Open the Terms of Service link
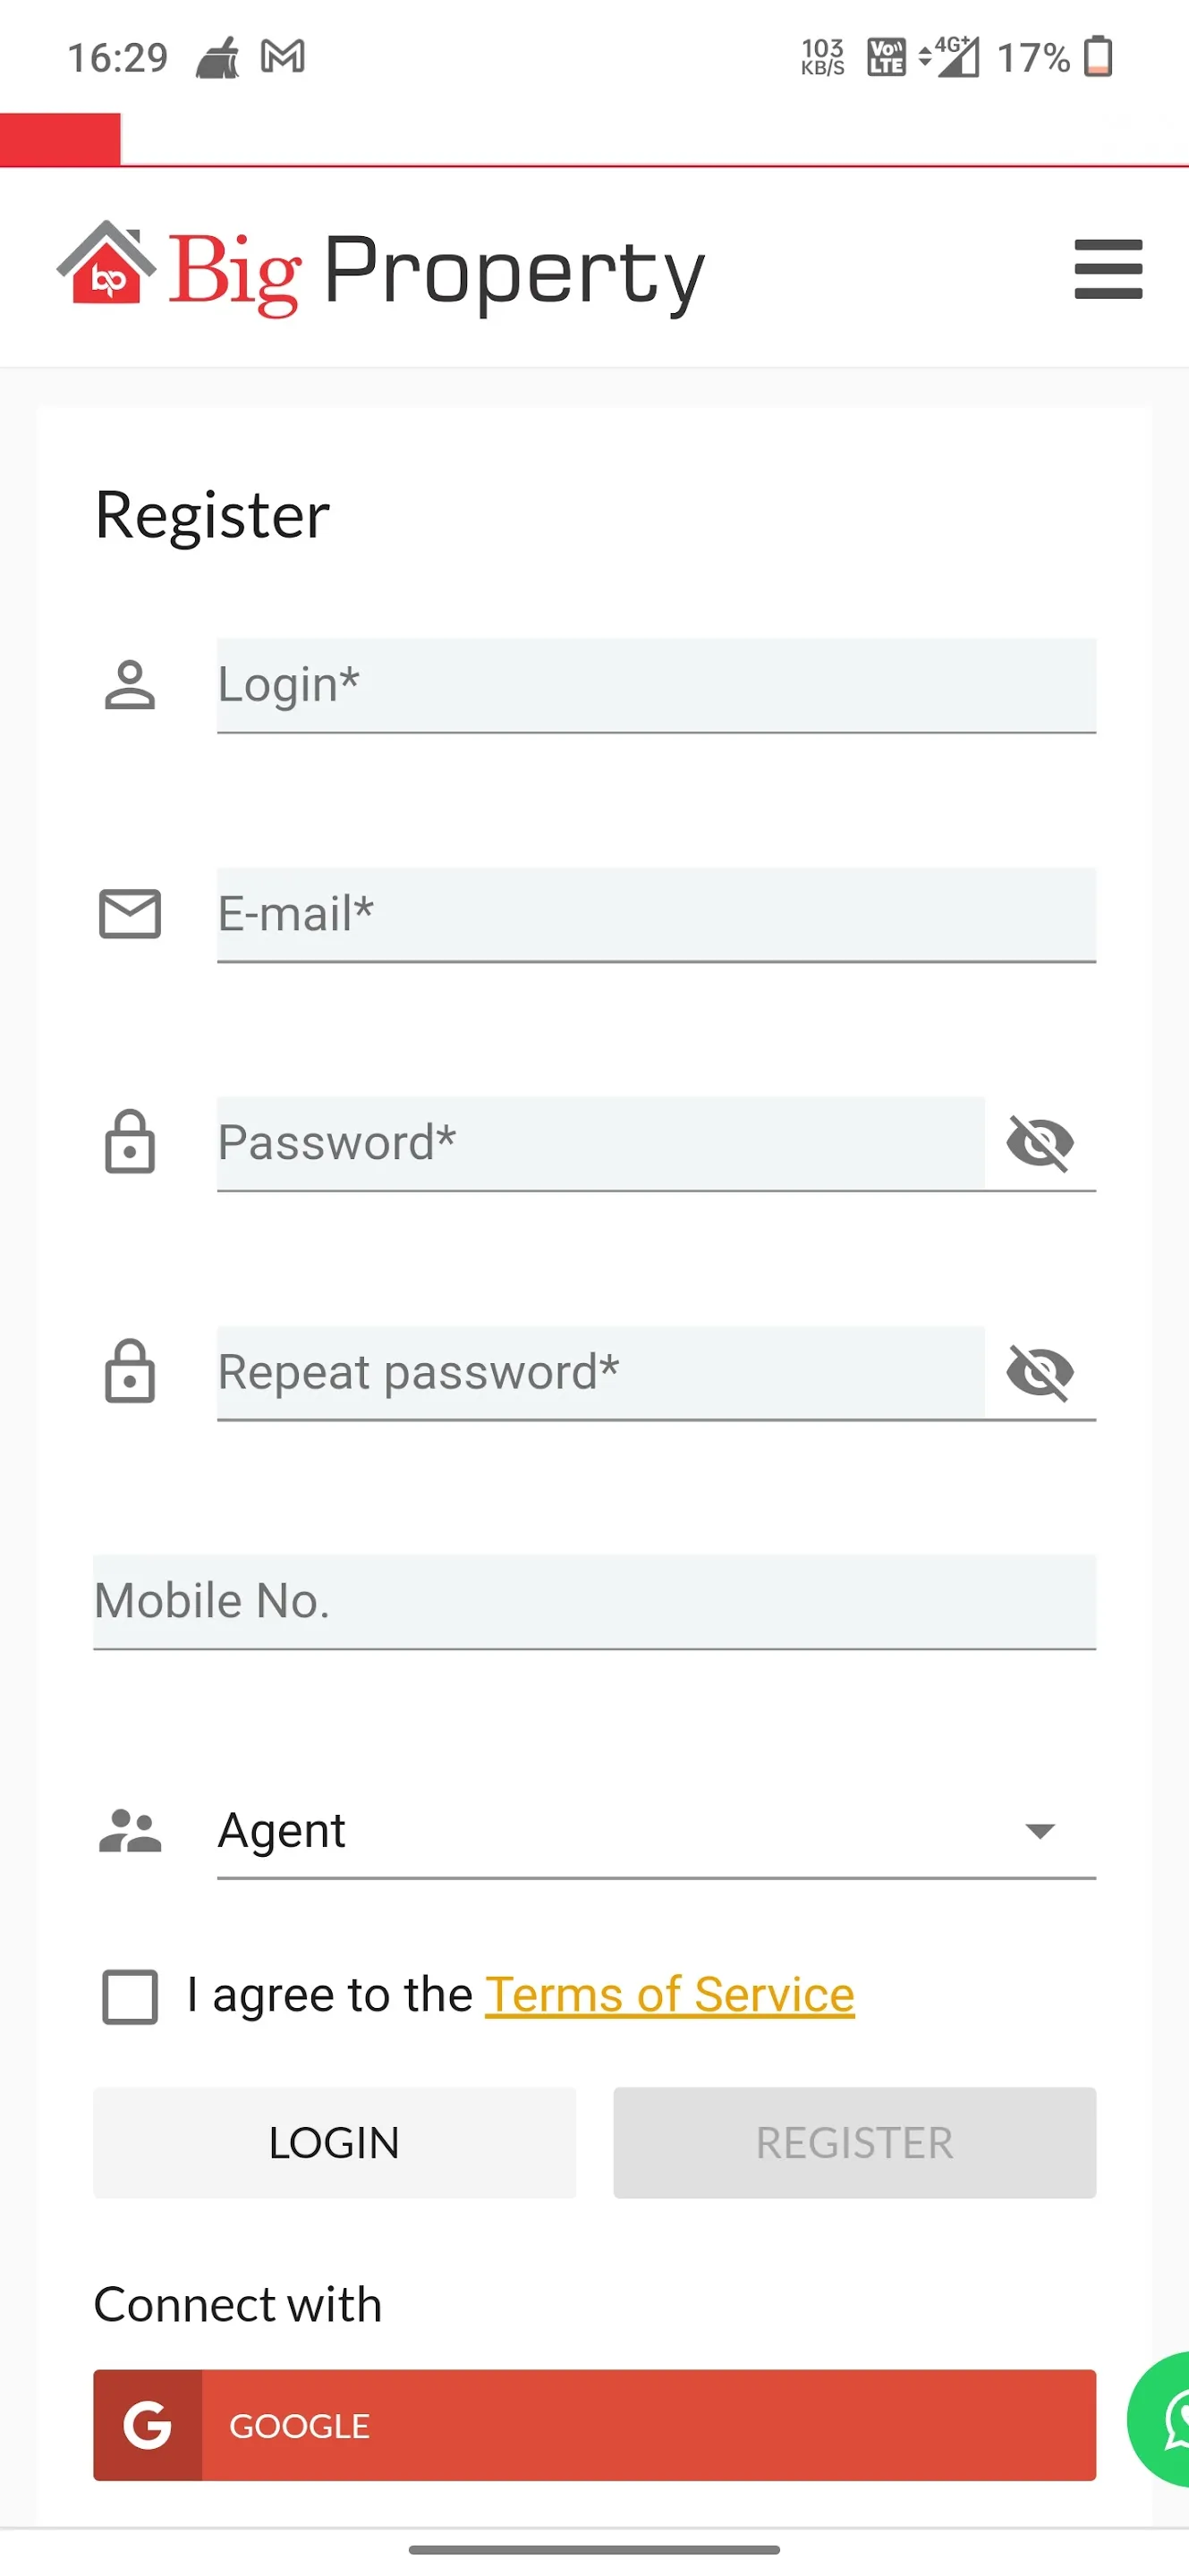The image size is (1189, 2576). [x=670, y=1995]
